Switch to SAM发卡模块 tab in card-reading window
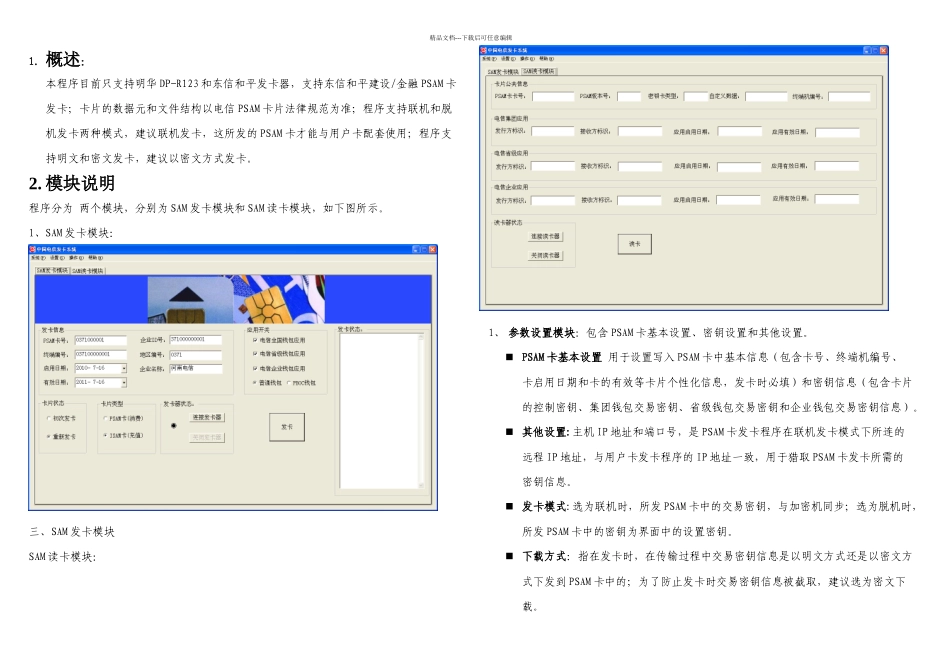Viewport: 950px width, 672px height. (503, 72)
